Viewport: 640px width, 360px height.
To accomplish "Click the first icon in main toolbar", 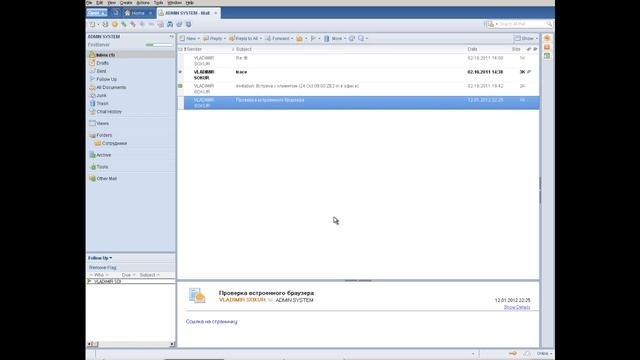I will [92, 24].
